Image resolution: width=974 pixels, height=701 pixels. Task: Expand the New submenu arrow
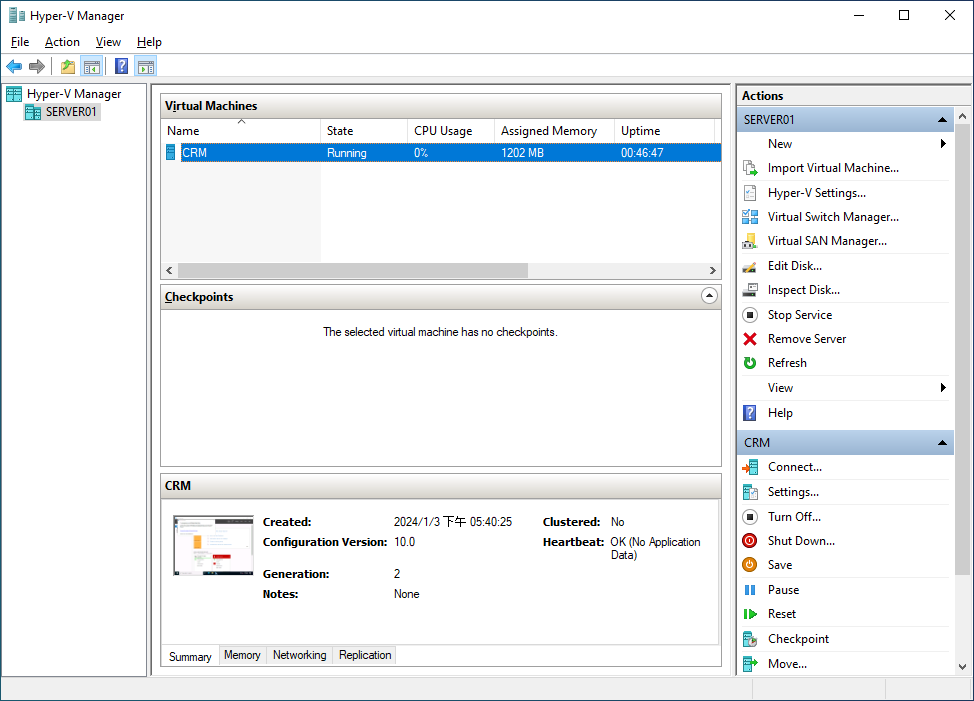(x=943, y=144)
